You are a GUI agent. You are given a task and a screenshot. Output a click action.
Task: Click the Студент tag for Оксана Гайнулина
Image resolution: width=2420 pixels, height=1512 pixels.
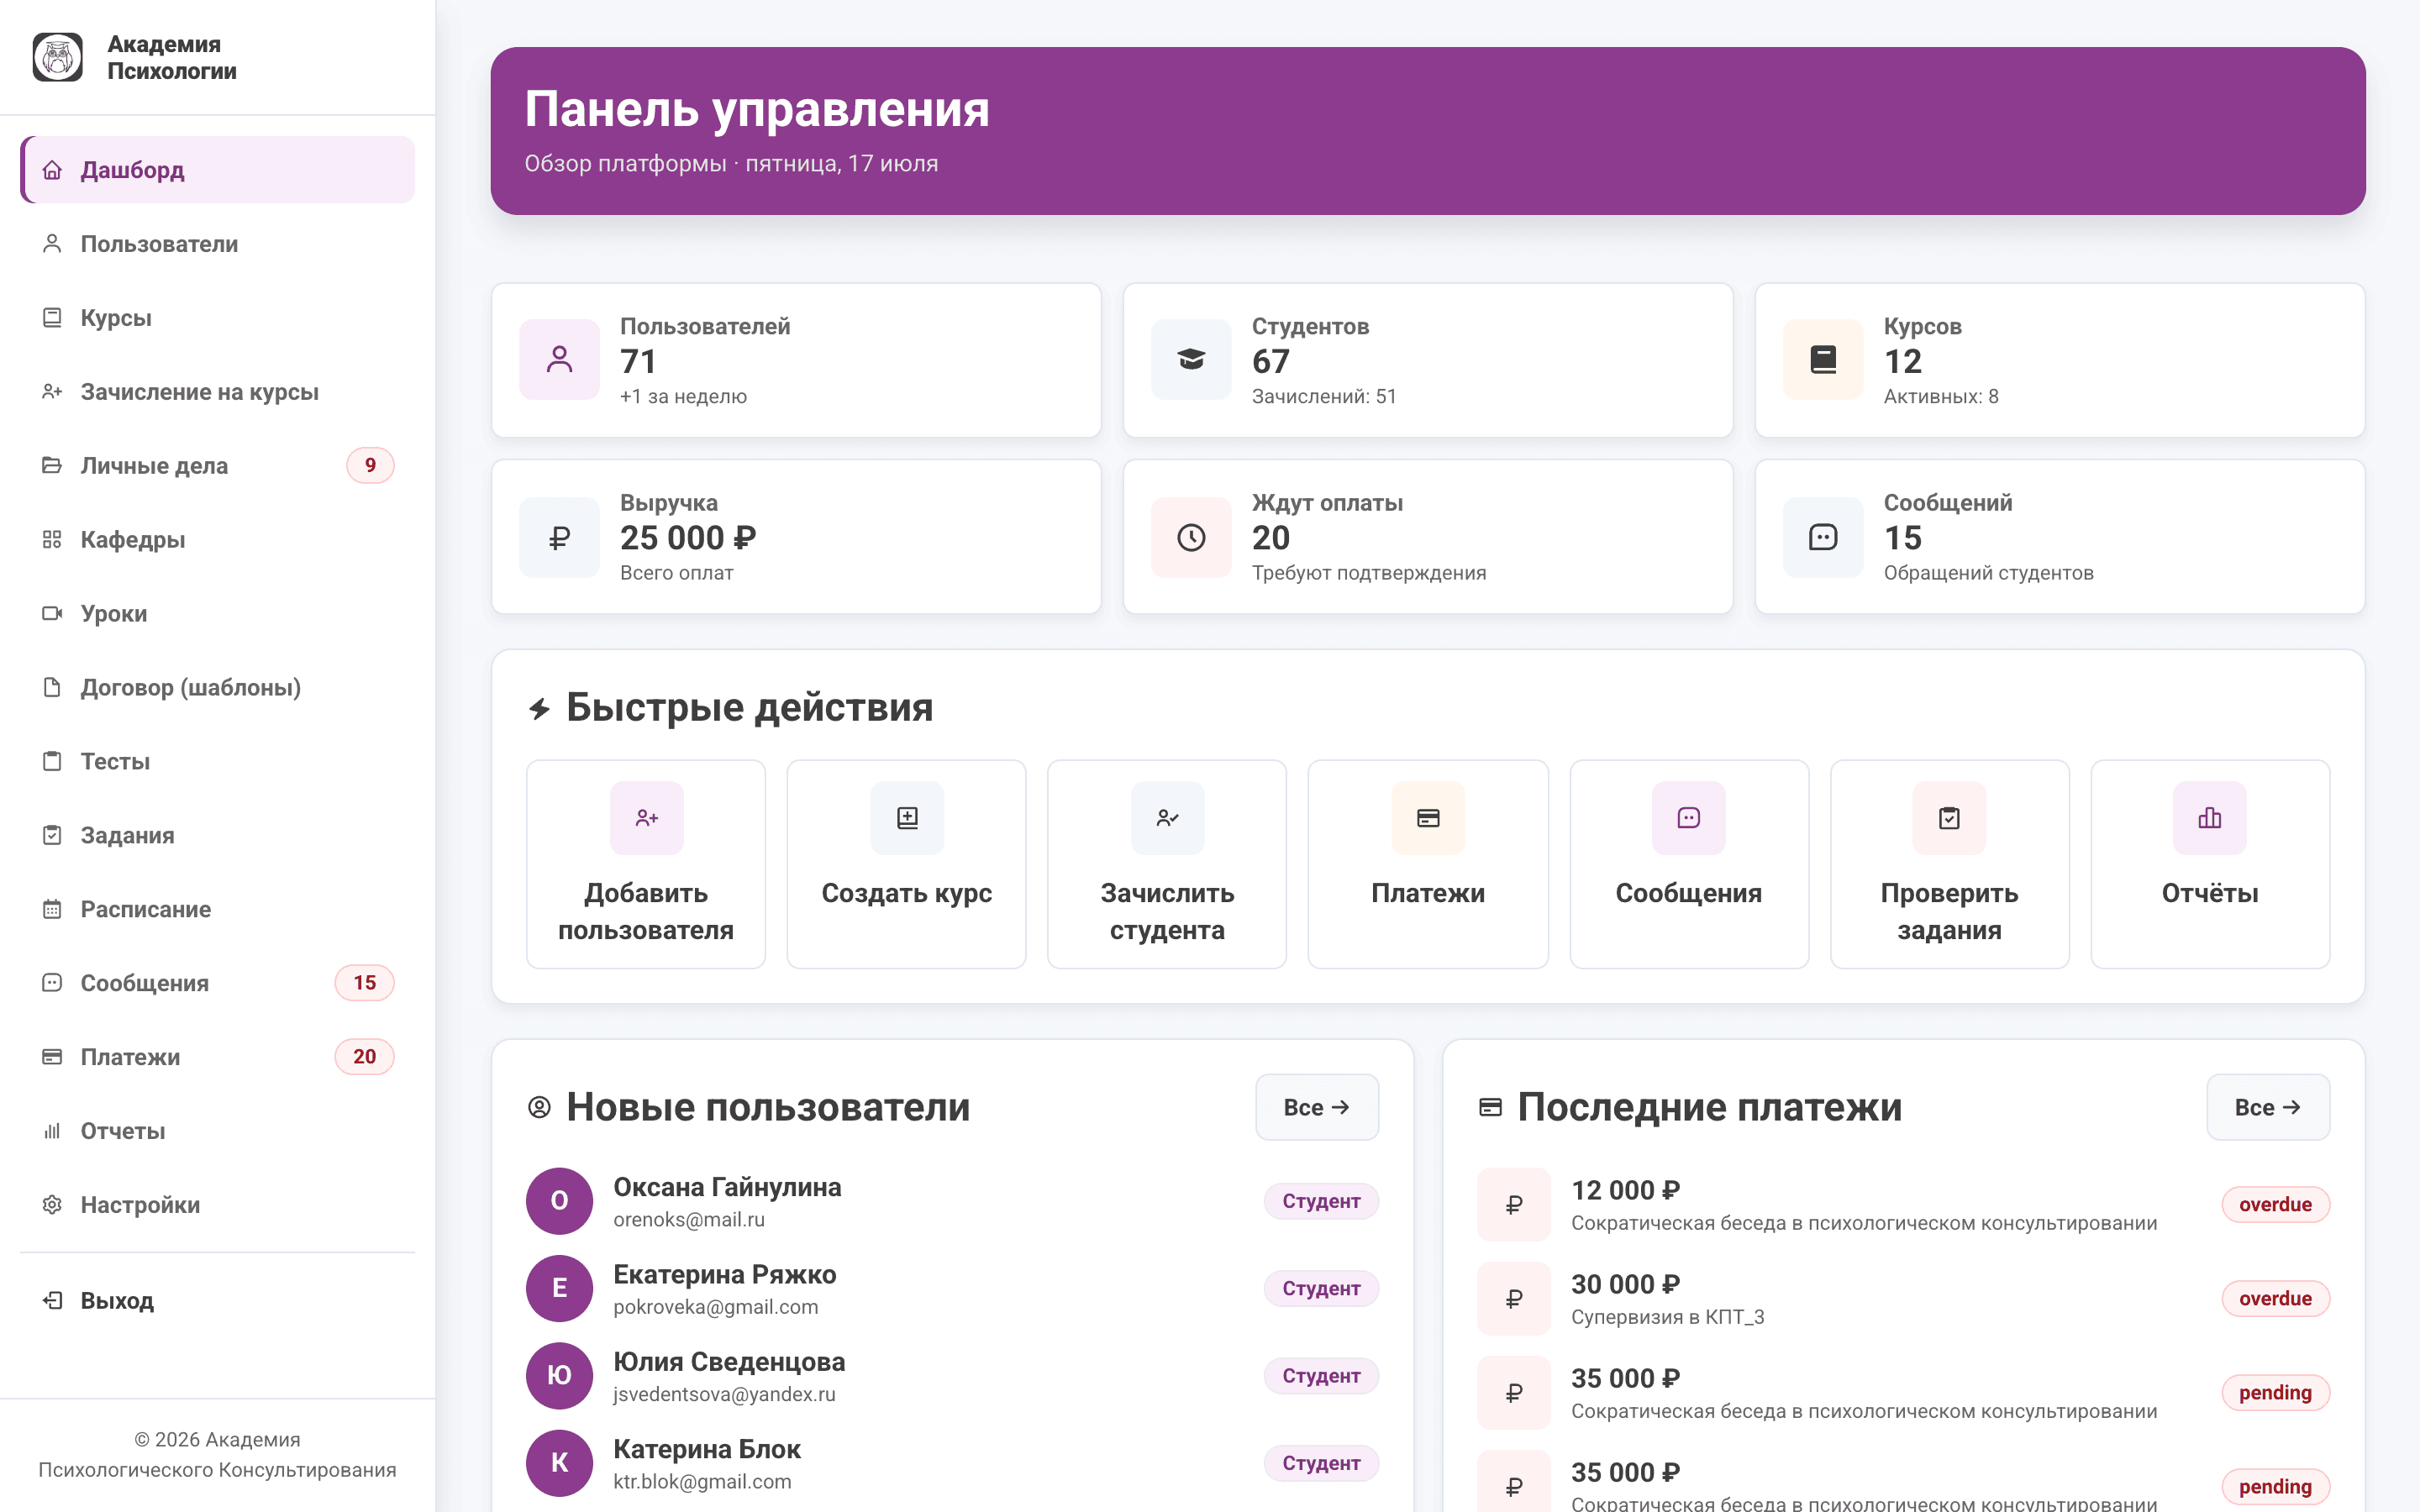[1321, 1201]
